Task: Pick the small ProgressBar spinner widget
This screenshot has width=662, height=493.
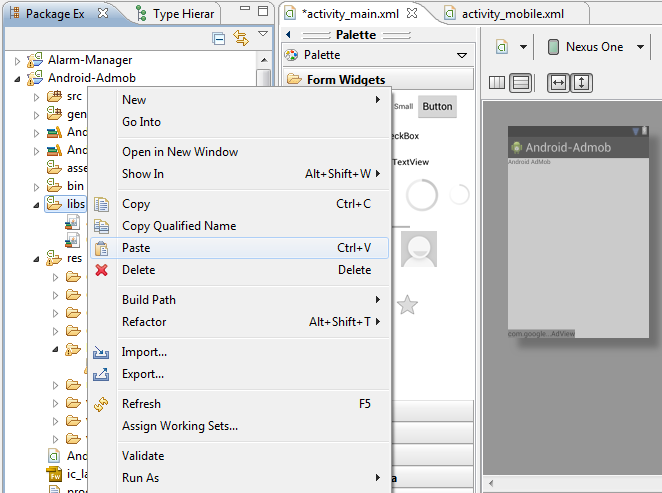Action: (x=459, y=194)
